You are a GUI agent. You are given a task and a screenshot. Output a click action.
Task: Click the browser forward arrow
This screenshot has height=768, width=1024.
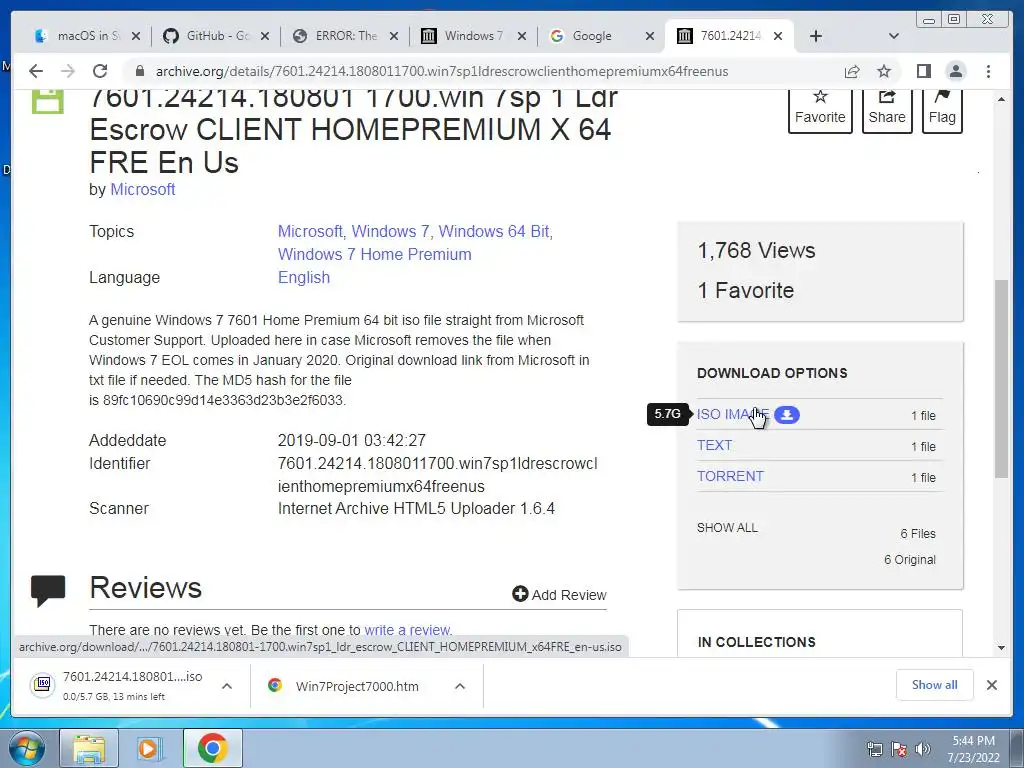point(67,71)
